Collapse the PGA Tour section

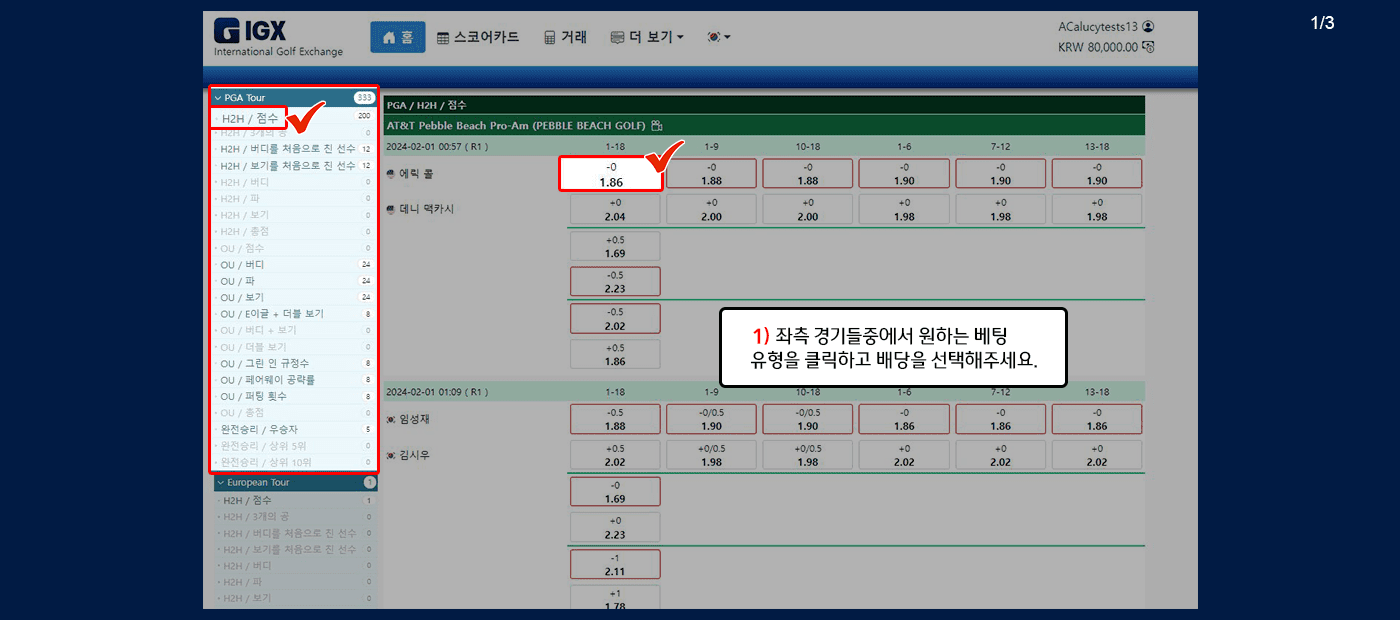coord(218,98)
